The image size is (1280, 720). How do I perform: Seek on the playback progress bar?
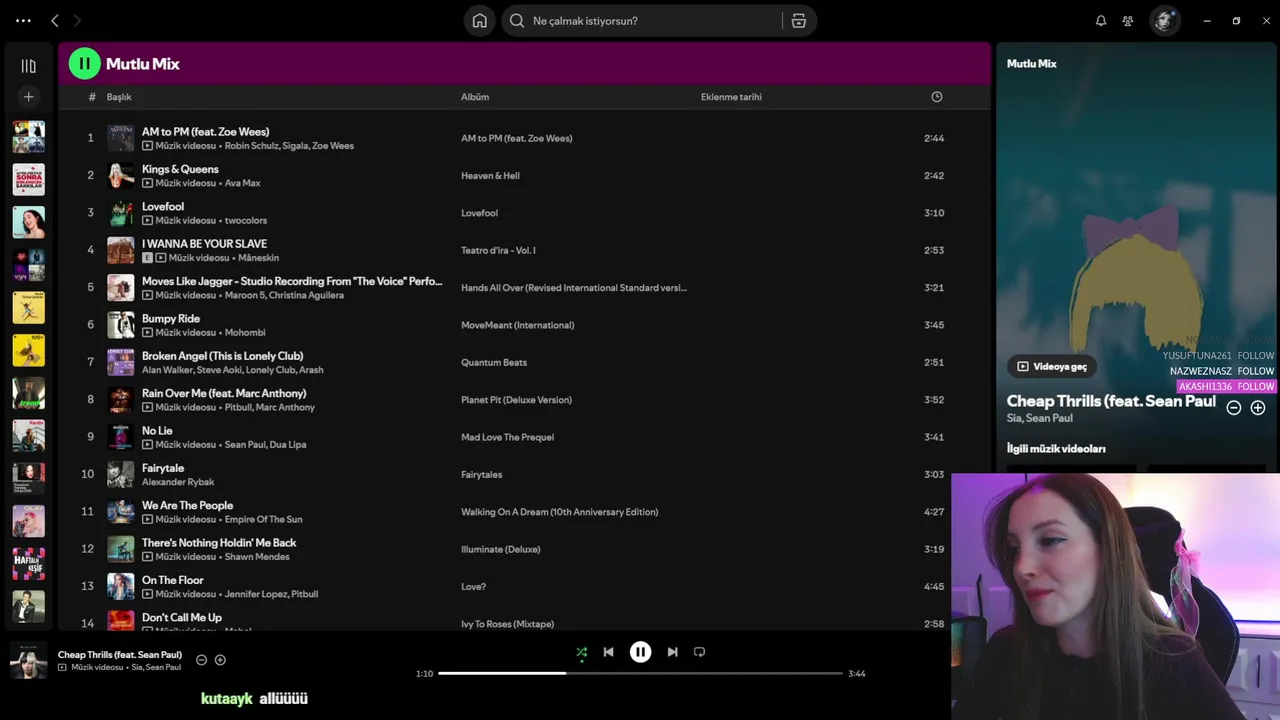[640, 673]
